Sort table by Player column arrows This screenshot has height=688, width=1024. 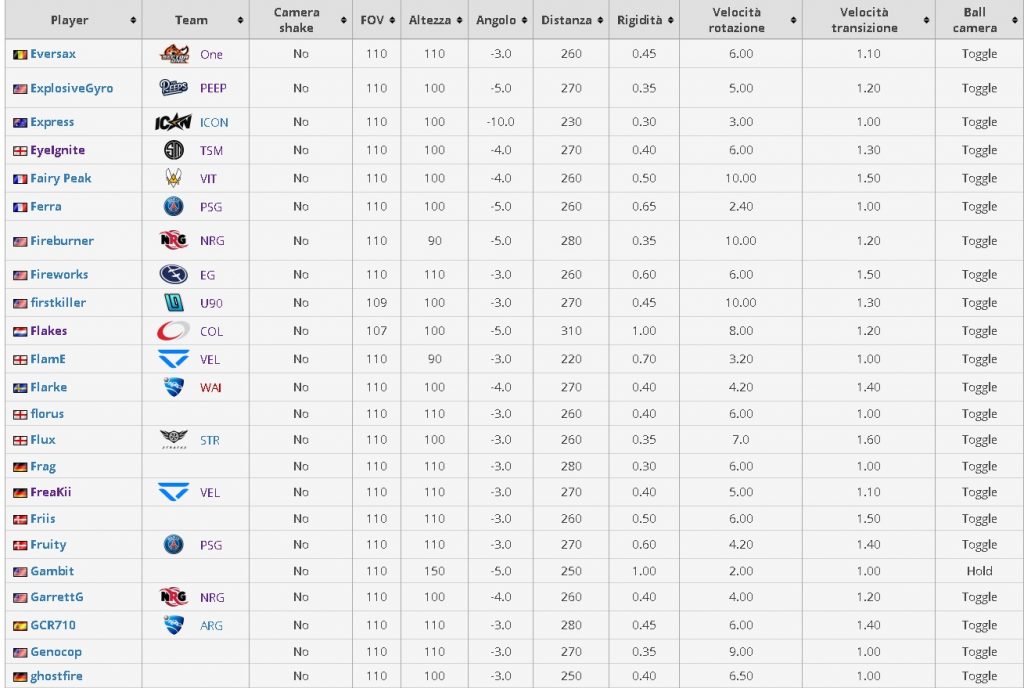[133, 20]
